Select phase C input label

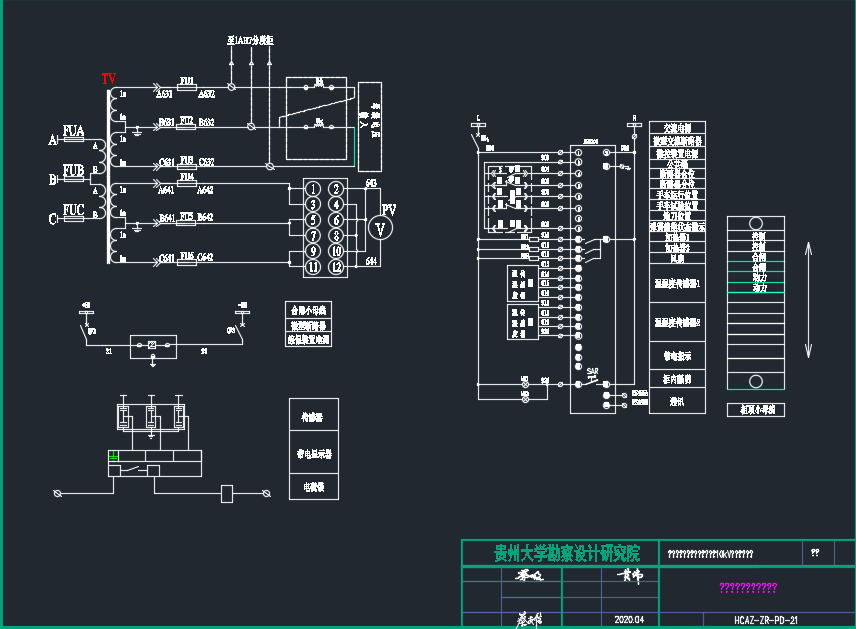pyautogui.click(x=52, y=219)
